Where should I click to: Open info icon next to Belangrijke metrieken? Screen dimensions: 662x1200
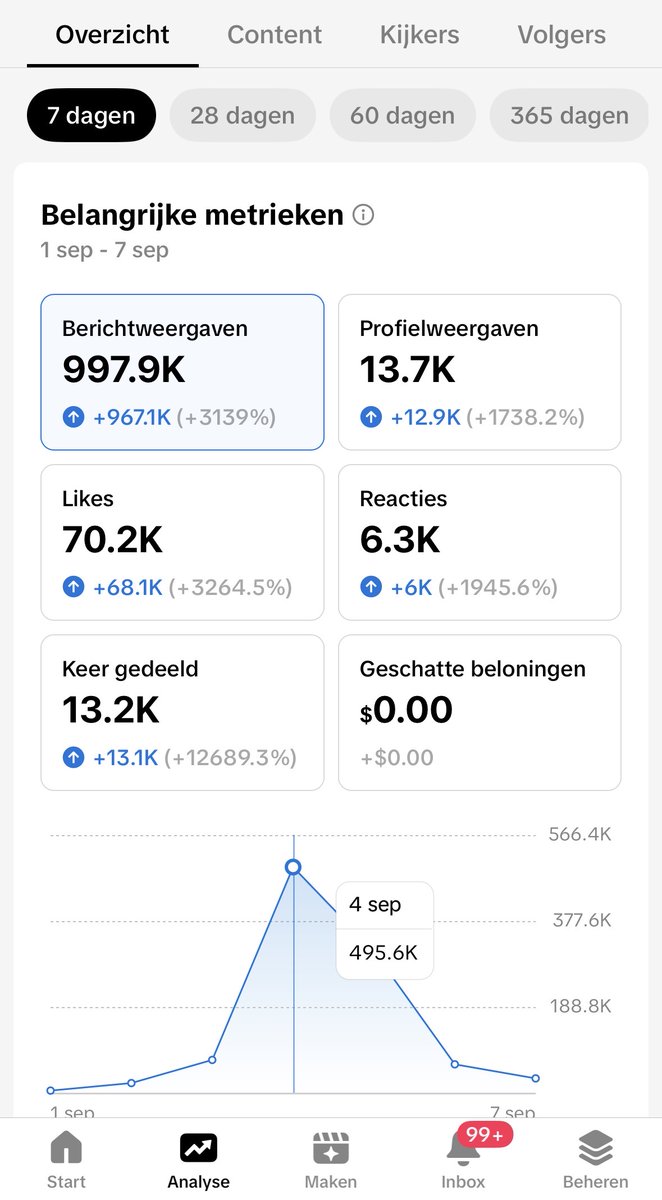click(x=364, y=215)
